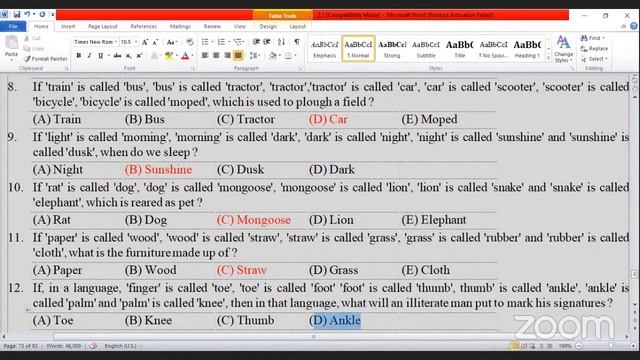The image size is (640, 360).
Task: Apply the Strong style
Action: (x=392, y=49)
